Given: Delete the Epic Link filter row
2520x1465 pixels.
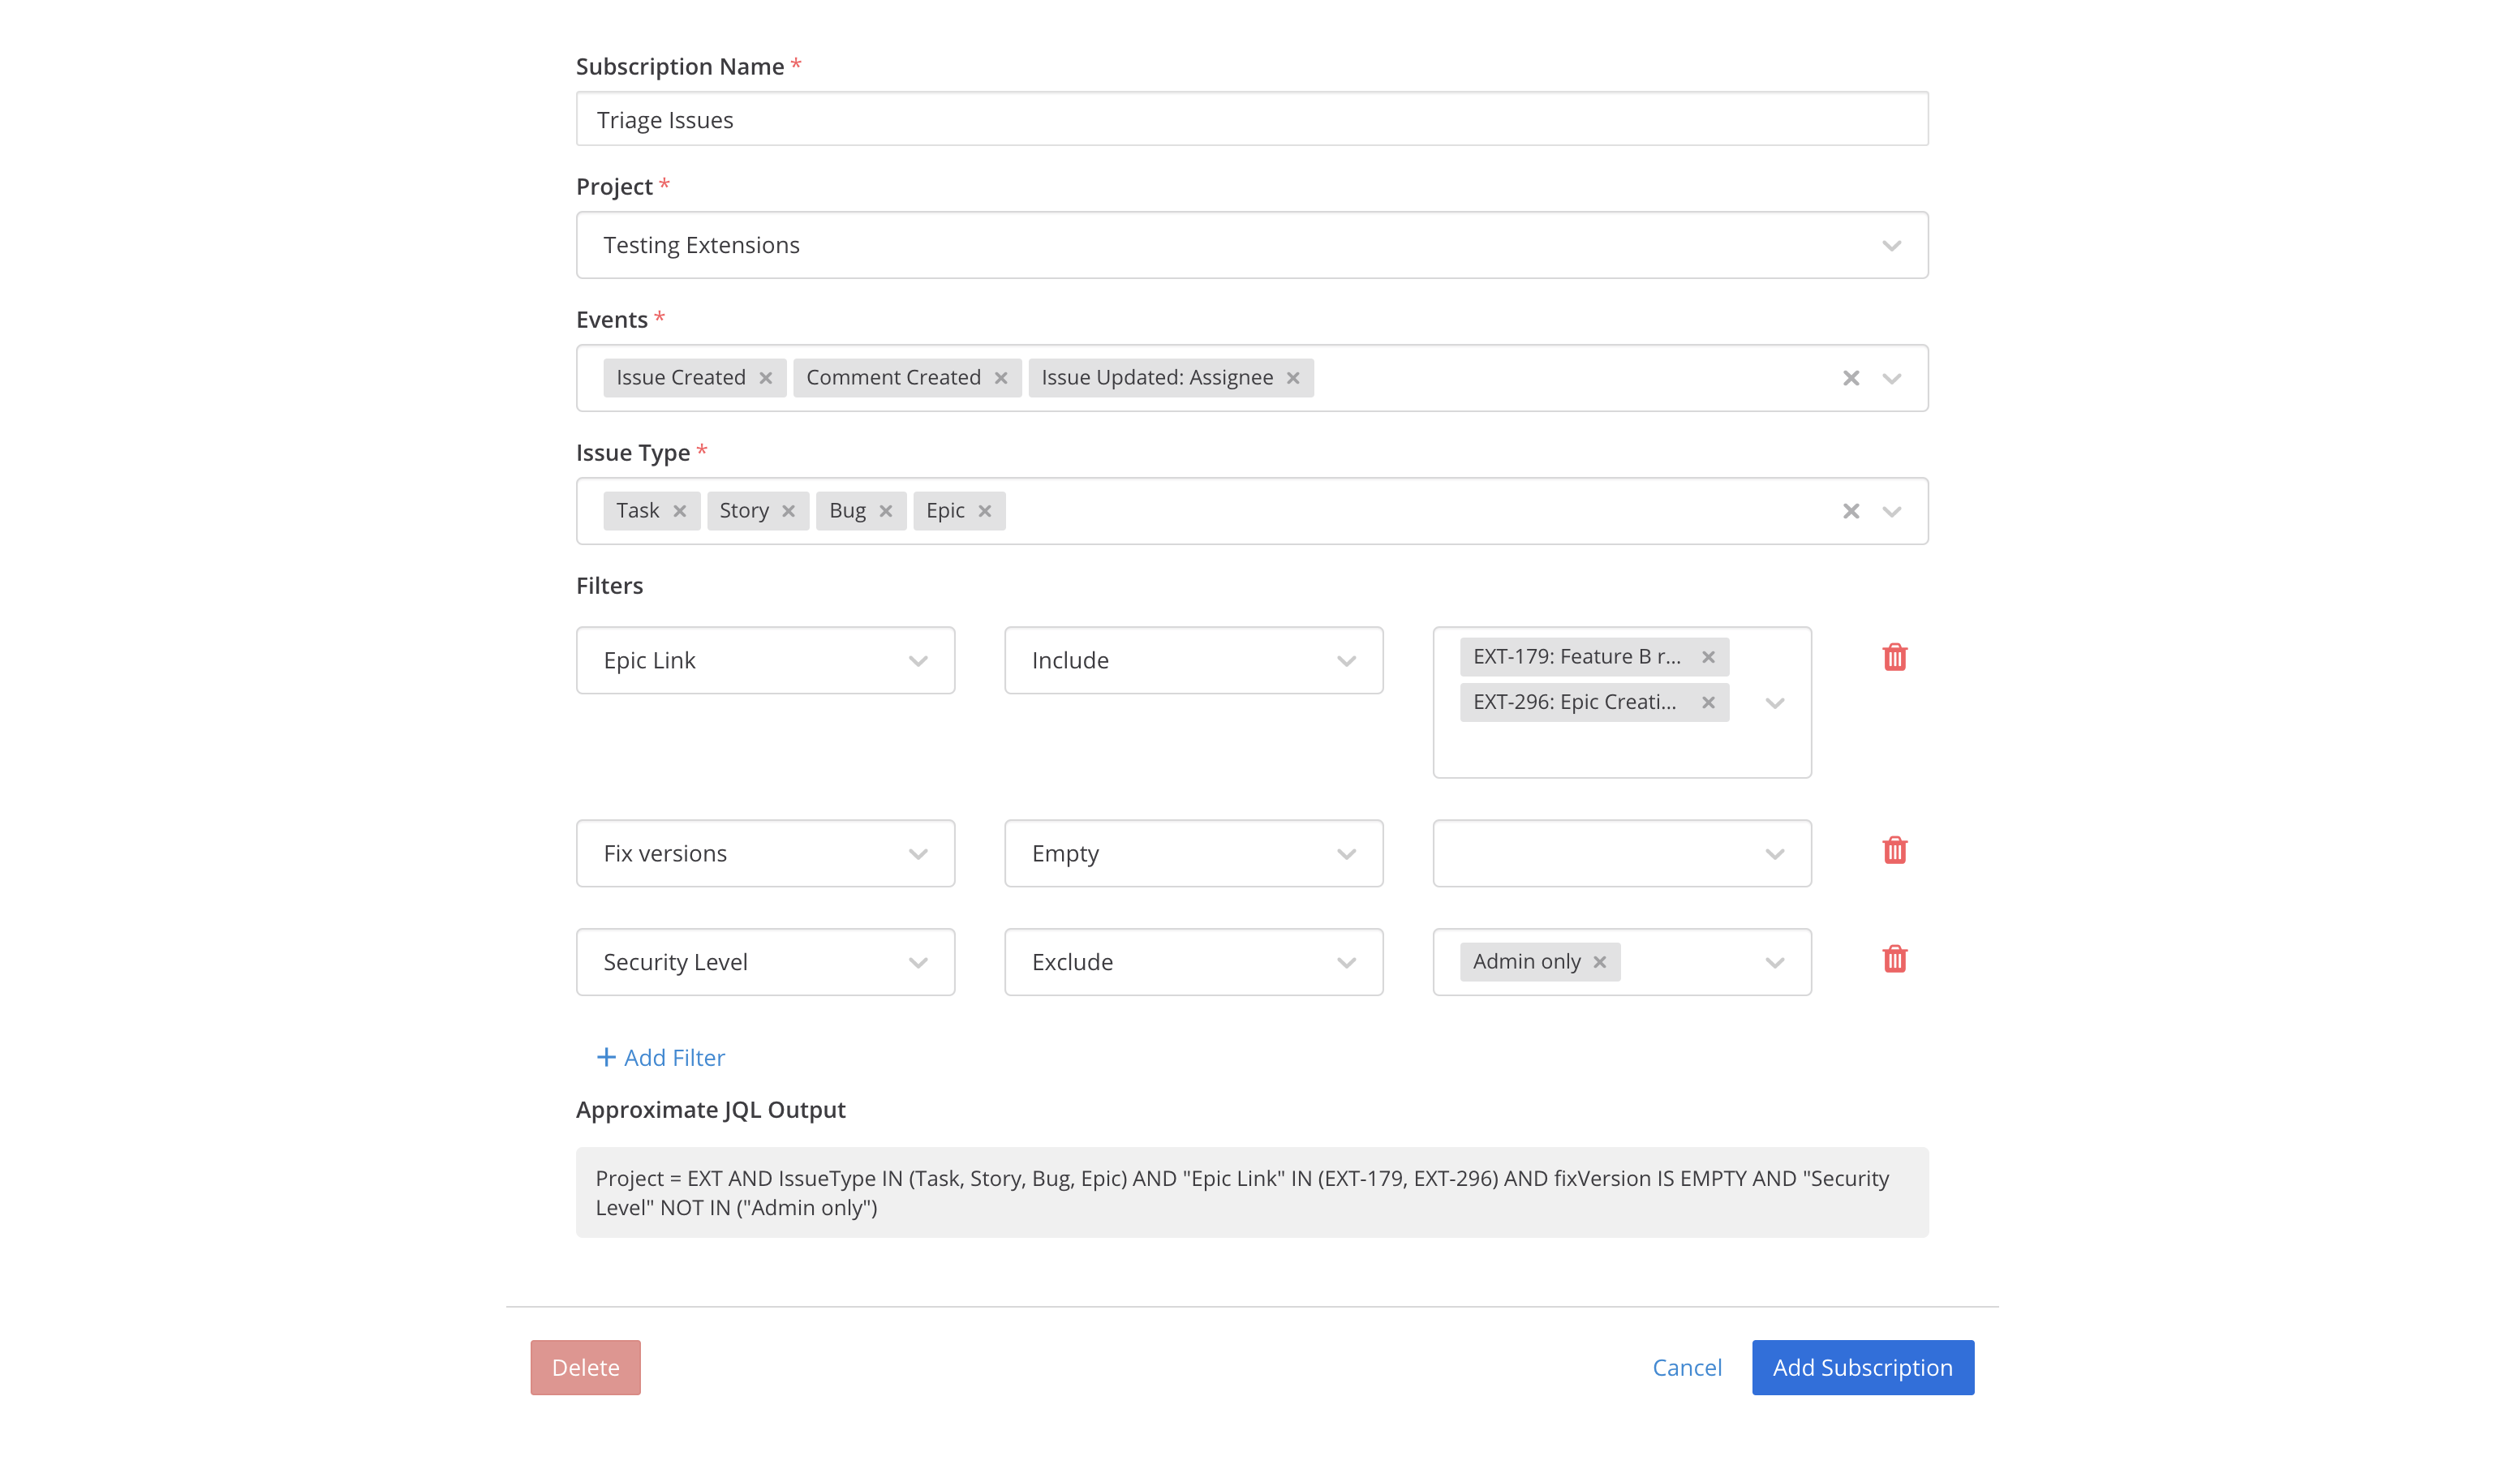Looking at the screenshot, I should tap(1895, 658).
